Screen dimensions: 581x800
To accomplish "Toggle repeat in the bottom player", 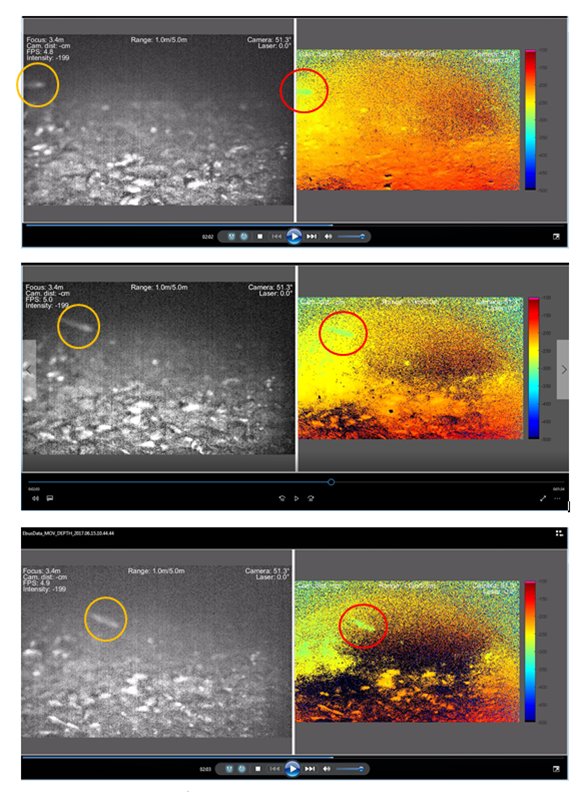I will tap(242, 768).
